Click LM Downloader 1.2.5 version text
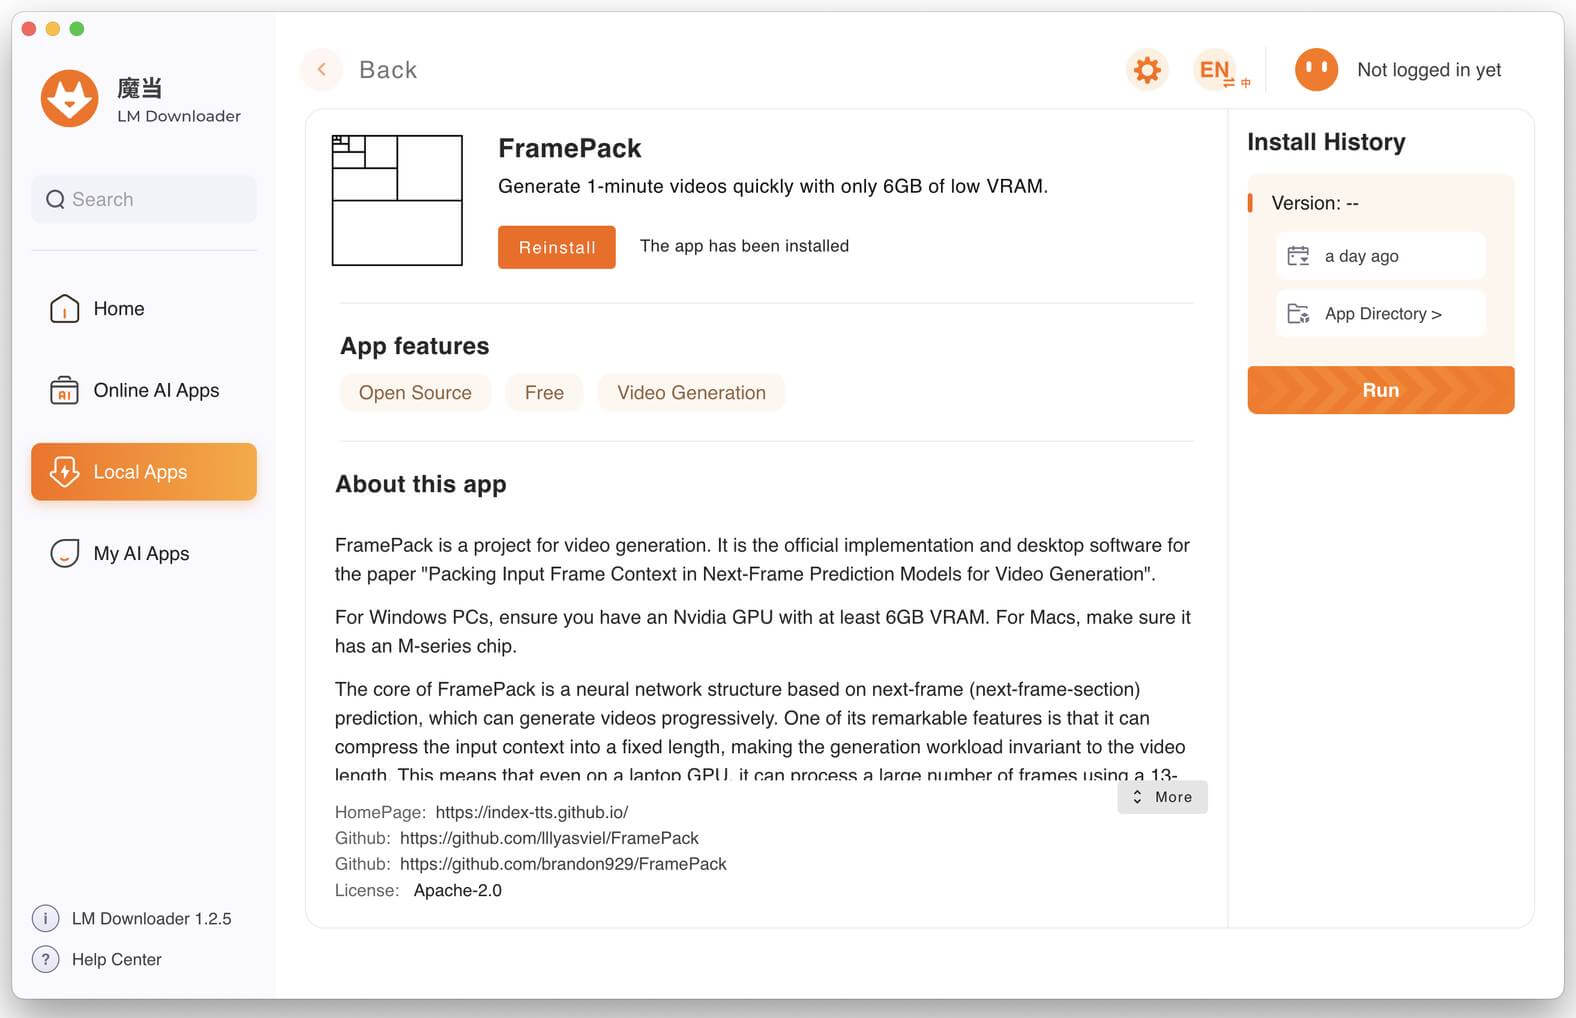The image size is (1576, 1018). [151, 918]
